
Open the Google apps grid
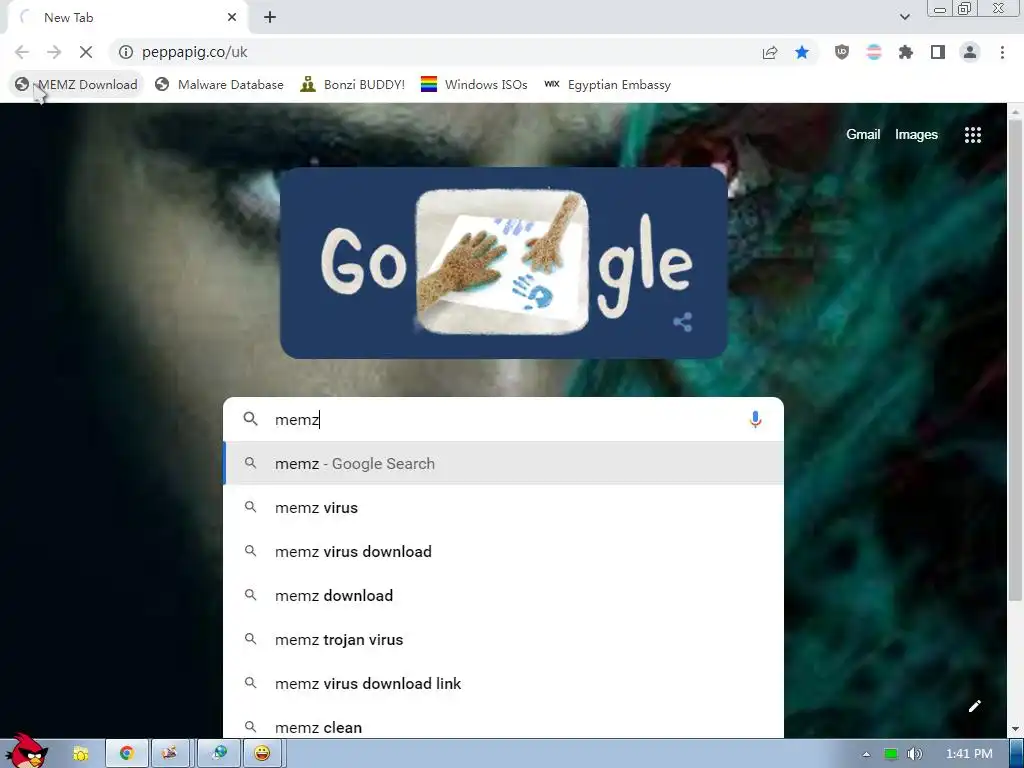(972, 135)
